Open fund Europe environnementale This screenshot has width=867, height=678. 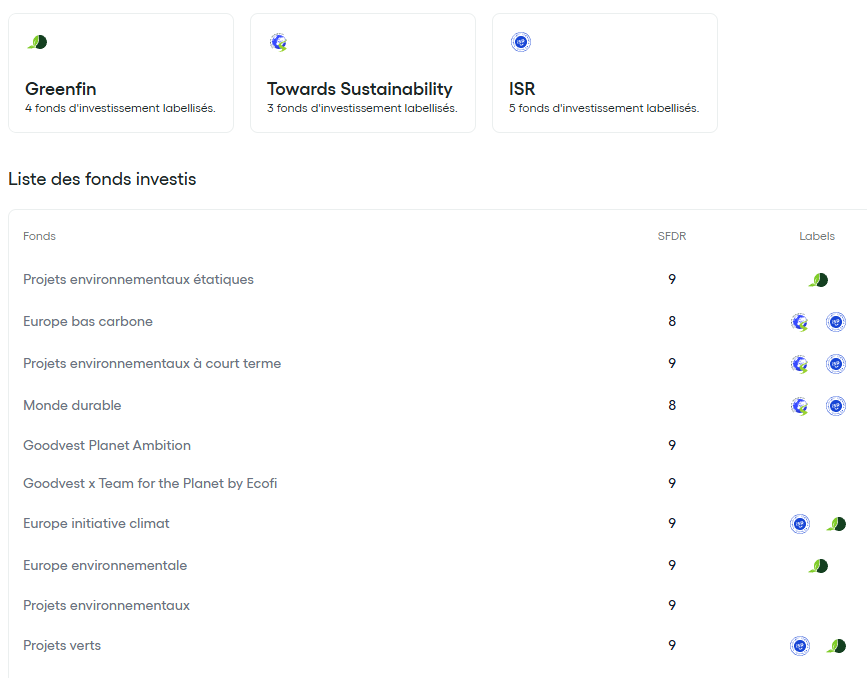(x=105, y=565)
